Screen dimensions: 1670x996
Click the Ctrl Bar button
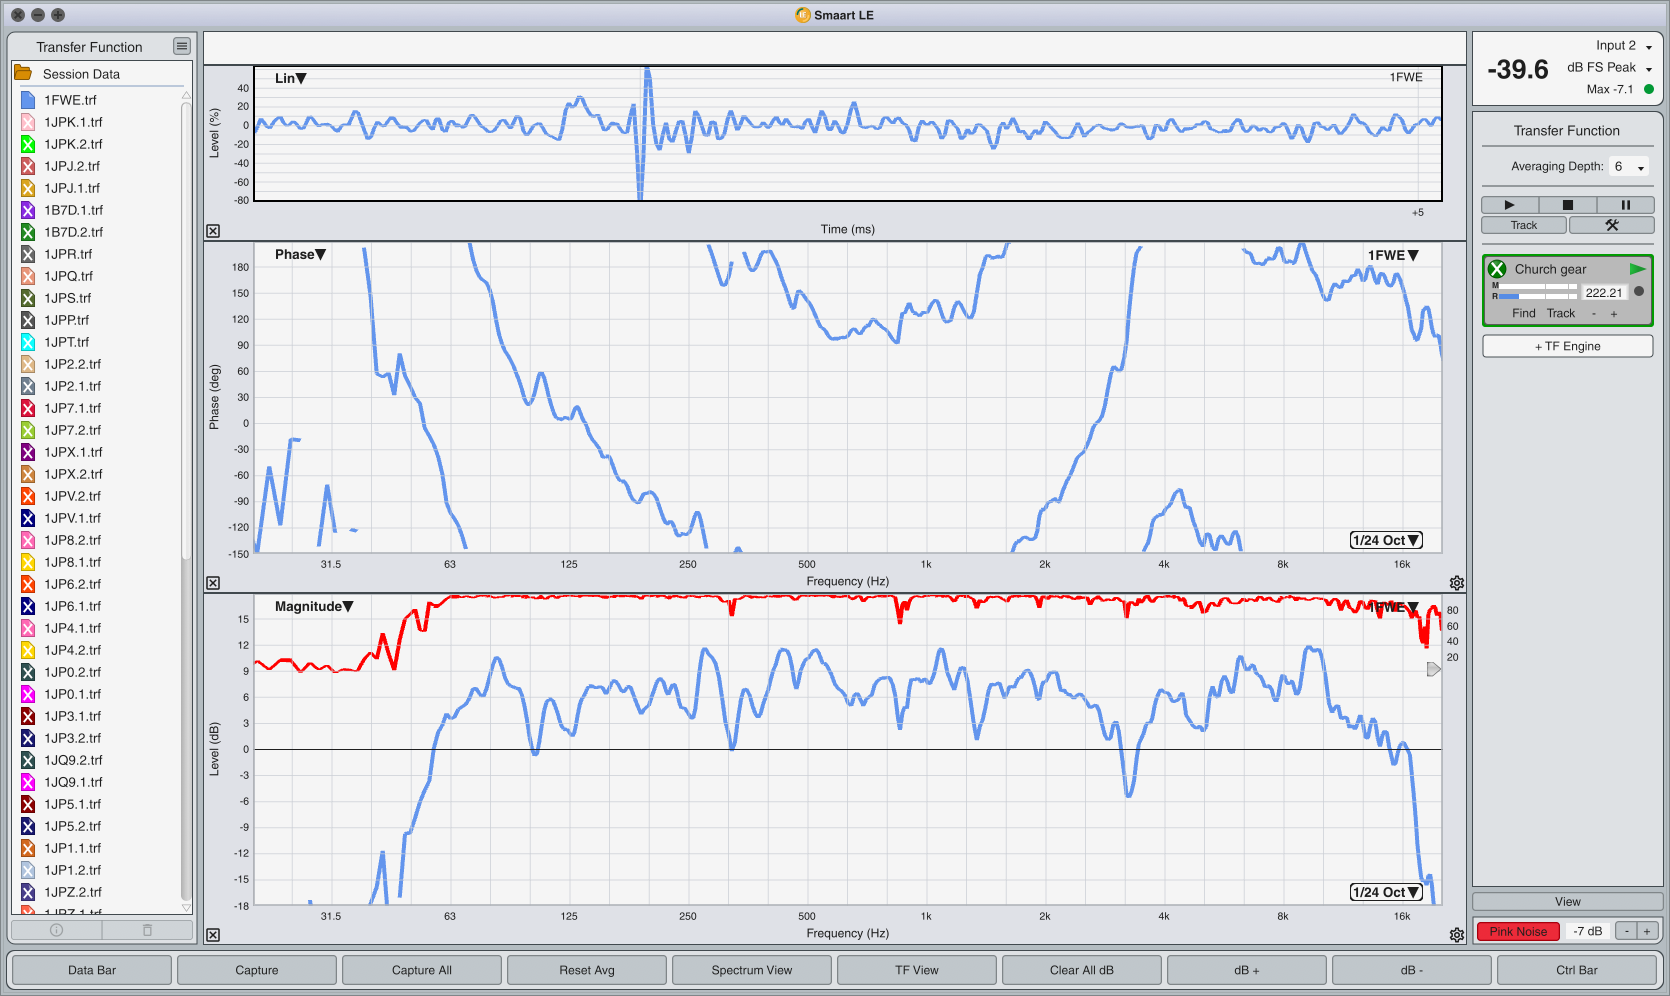pyautogui.click(x=1577, y=970)
